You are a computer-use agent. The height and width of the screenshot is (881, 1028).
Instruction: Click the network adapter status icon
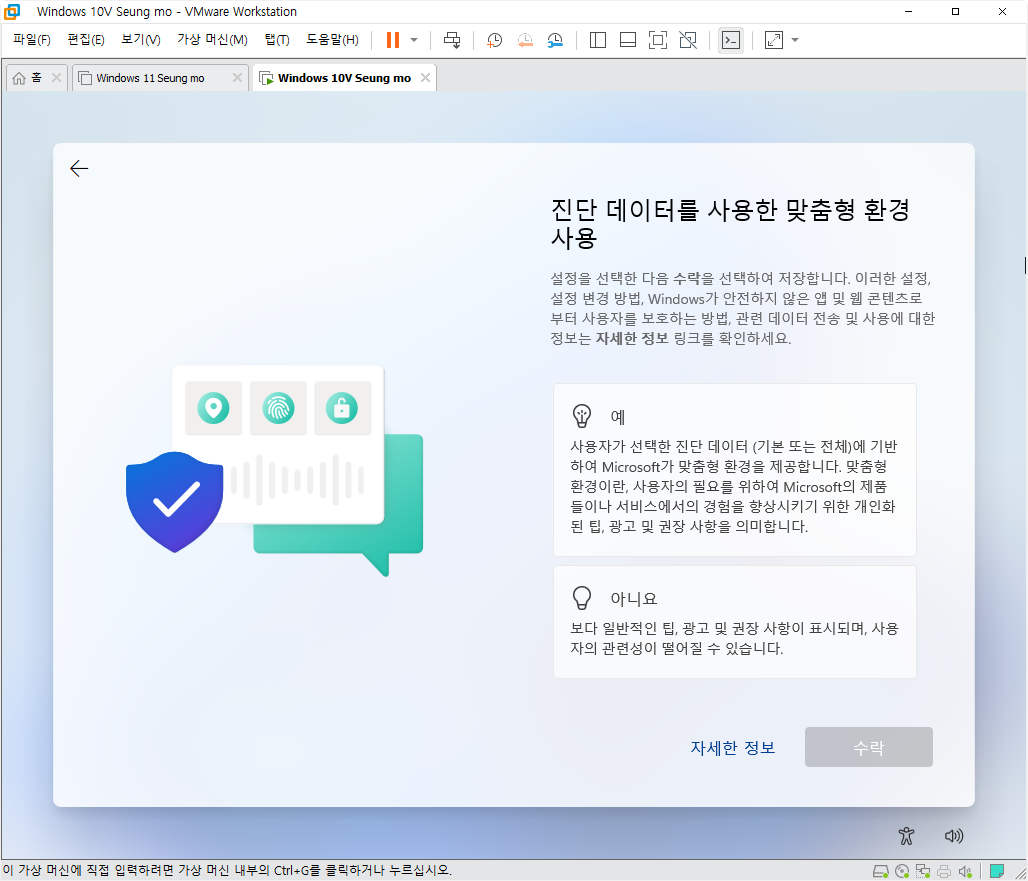point(923,871)
